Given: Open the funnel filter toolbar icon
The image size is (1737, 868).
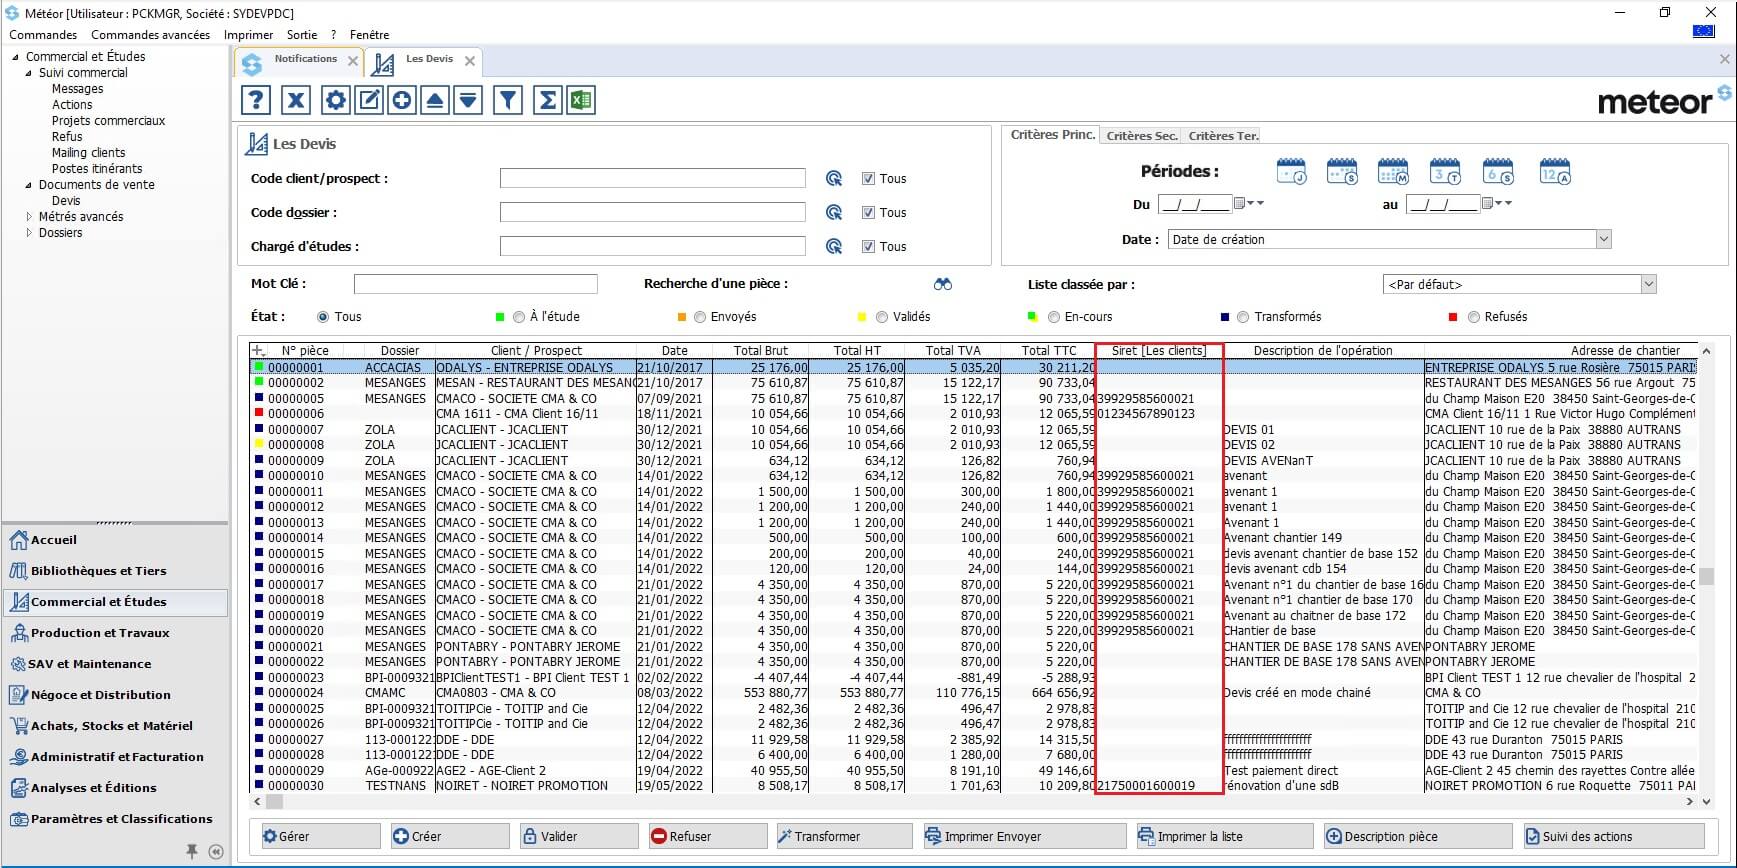Looking at the screenshot, I should [x=508, y=100].
